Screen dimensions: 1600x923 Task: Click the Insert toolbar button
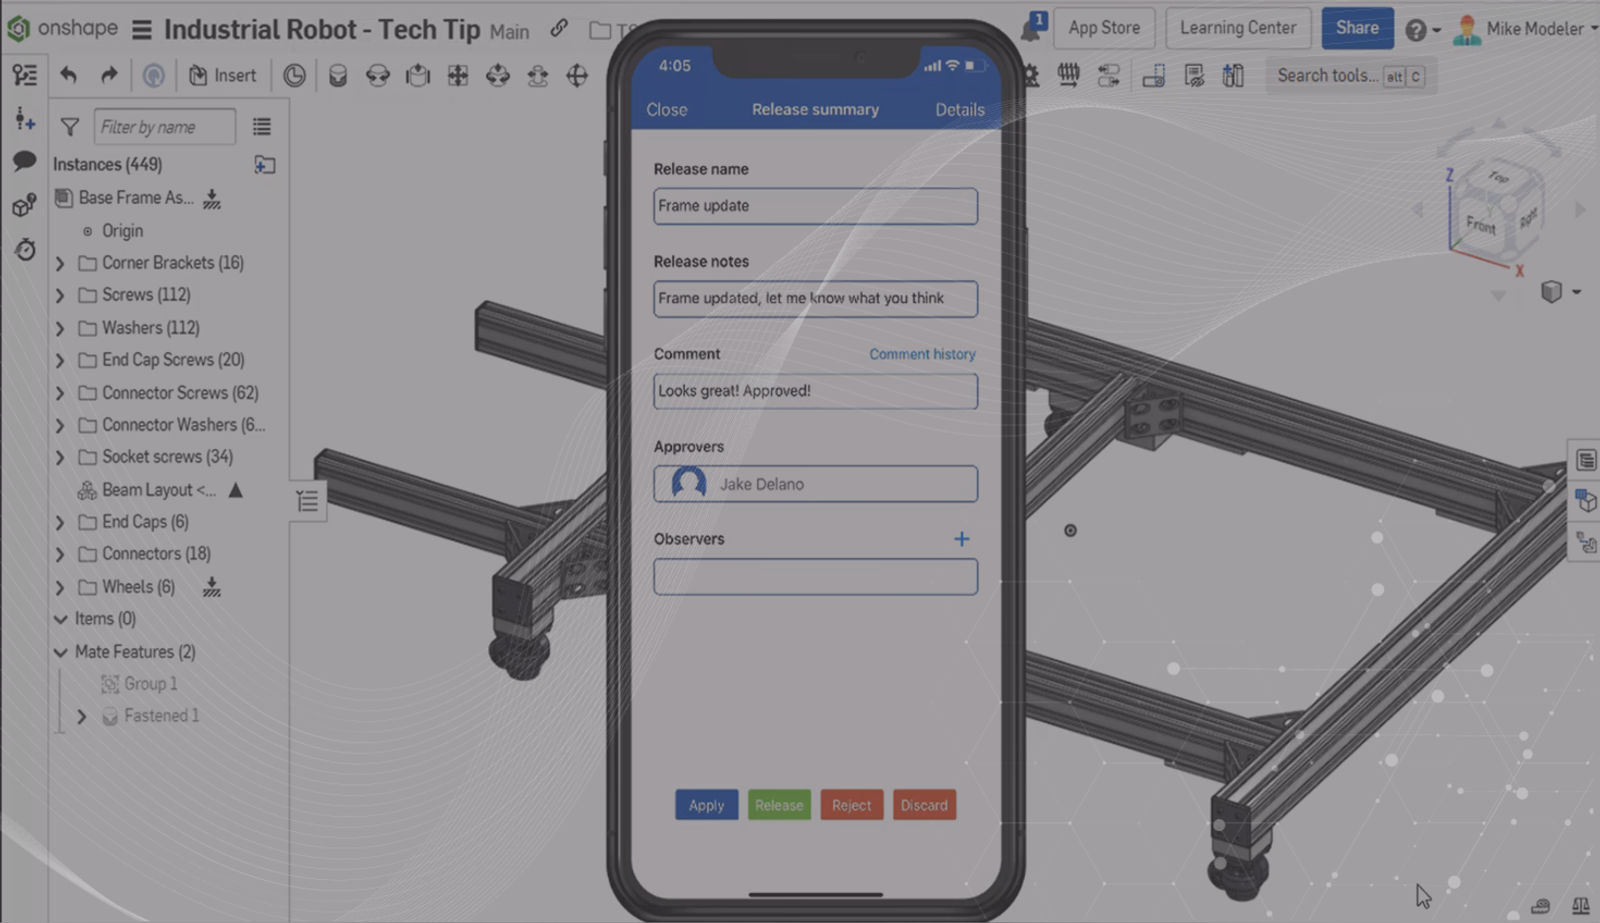click(223, 76)
